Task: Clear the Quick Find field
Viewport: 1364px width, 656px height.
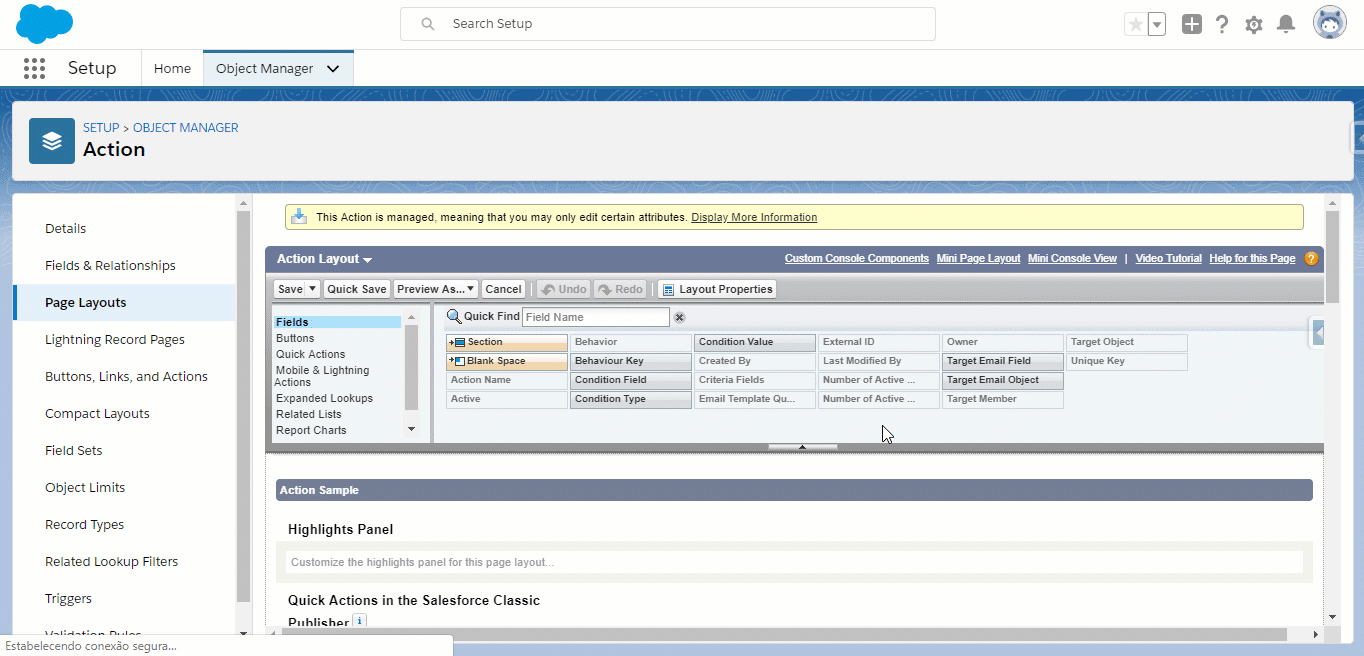Action: pyautogui.click(x=679, y=317)
